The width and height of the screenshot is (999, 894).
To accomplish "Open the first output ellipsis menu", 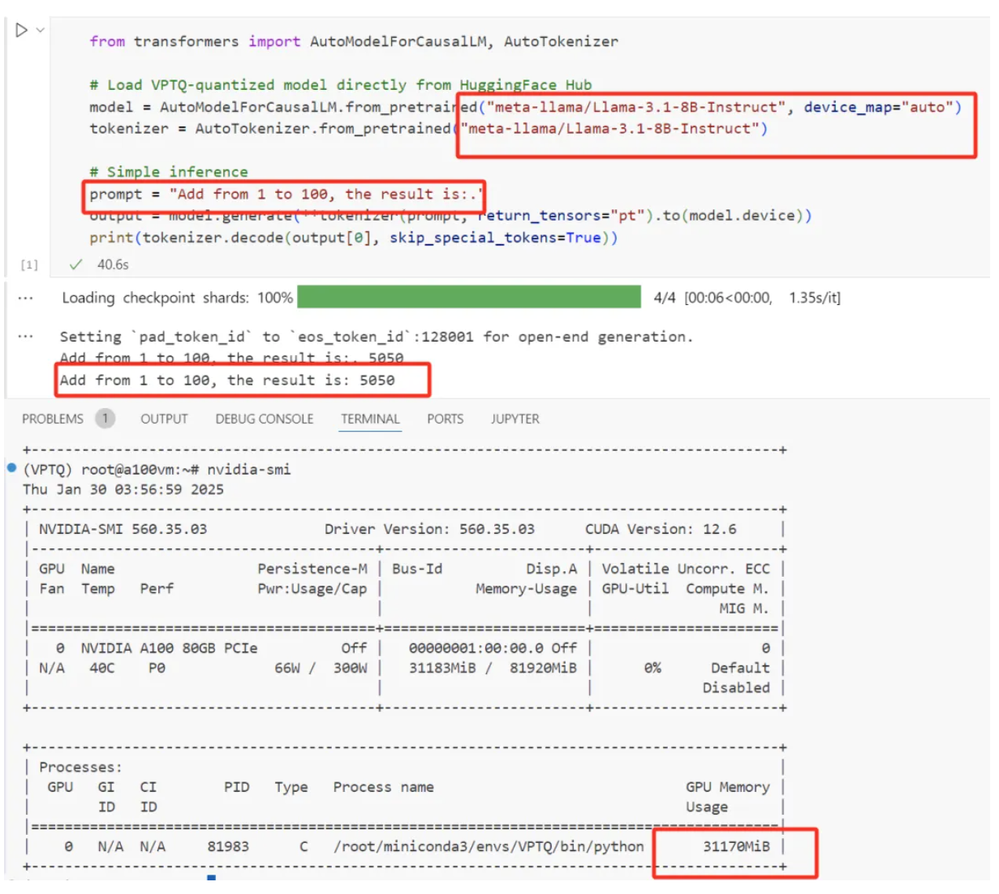I will coord(25,298).
